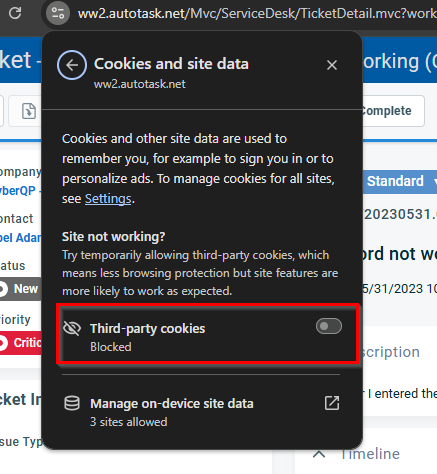The width and height of the screenshot is (437, 474).
Task: Click the Timeline section heading
Action: (370, 454)
